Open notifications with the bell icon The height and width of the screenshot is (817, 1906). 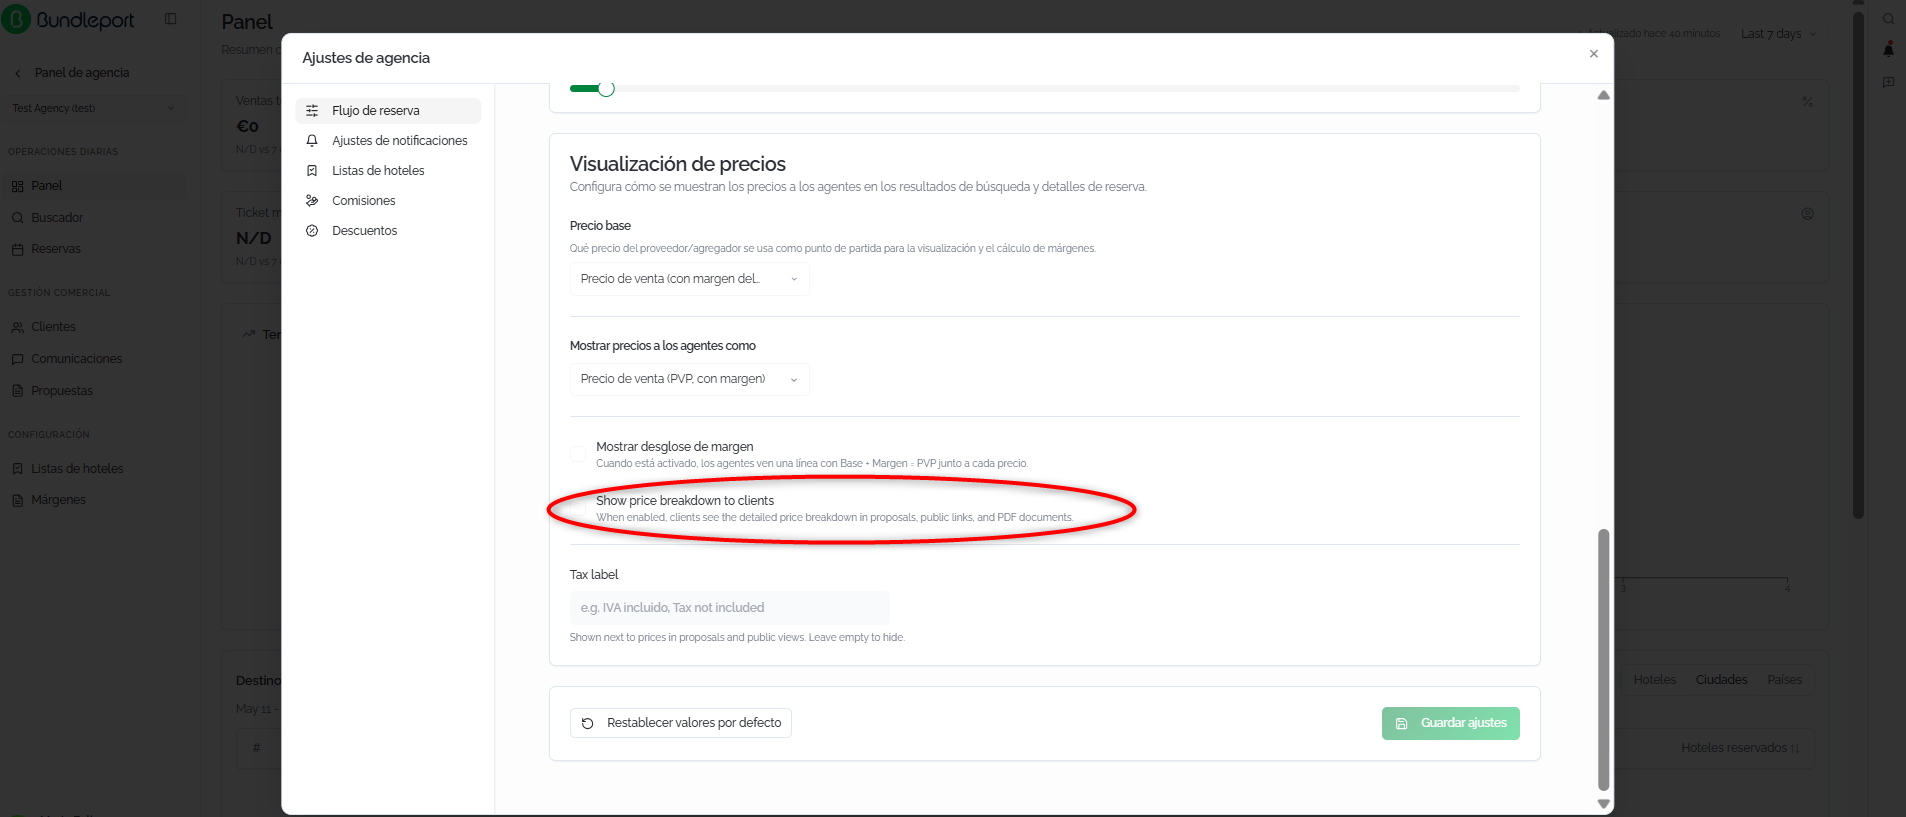coord(1888,49)
